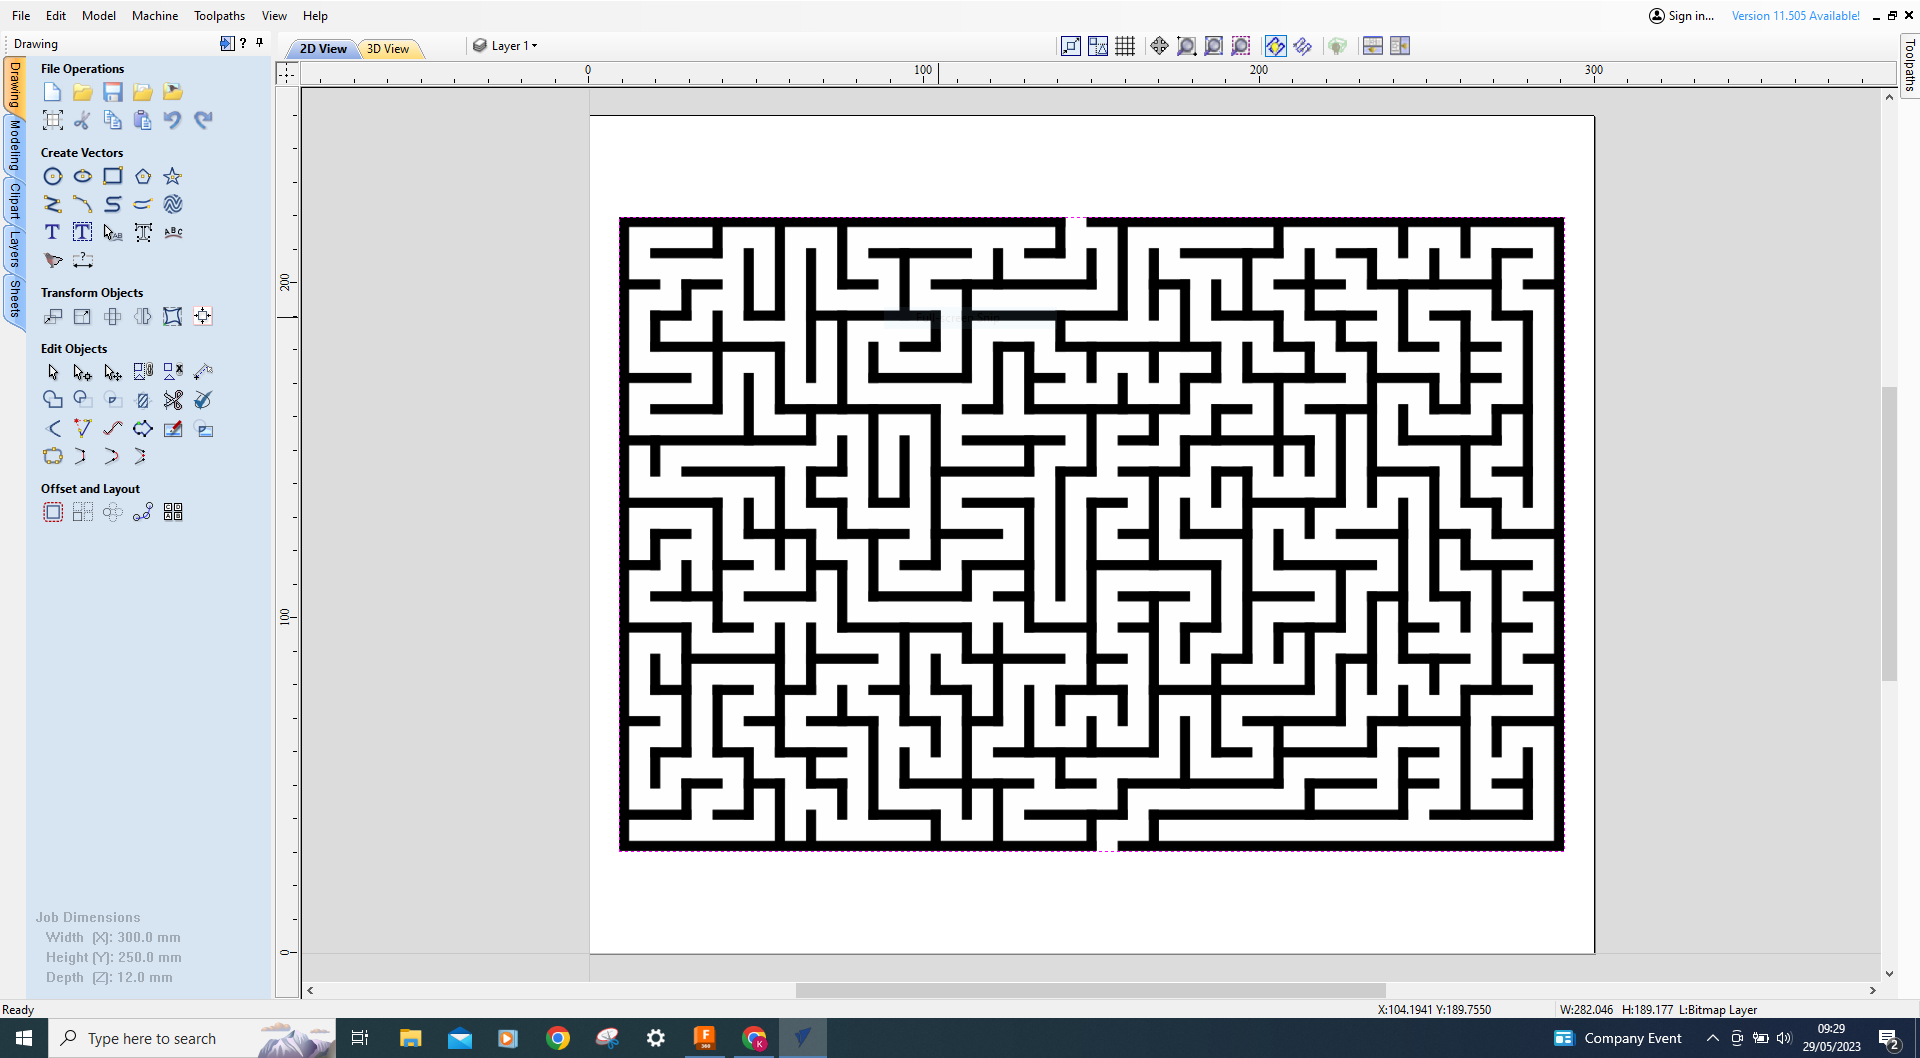The width and height of the screenshot is (1920, 1058).
Task: Pin the Drawing panel open
Action: 260,43
